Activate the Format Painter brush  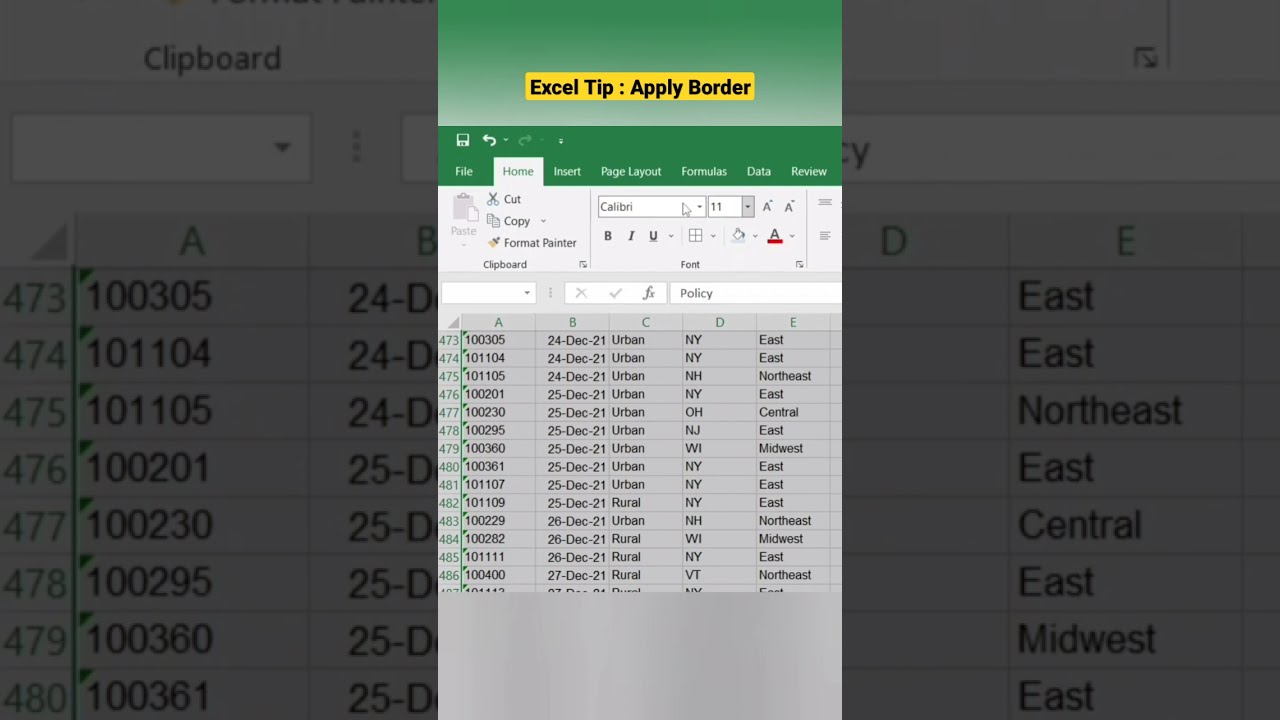click(494, 243)
